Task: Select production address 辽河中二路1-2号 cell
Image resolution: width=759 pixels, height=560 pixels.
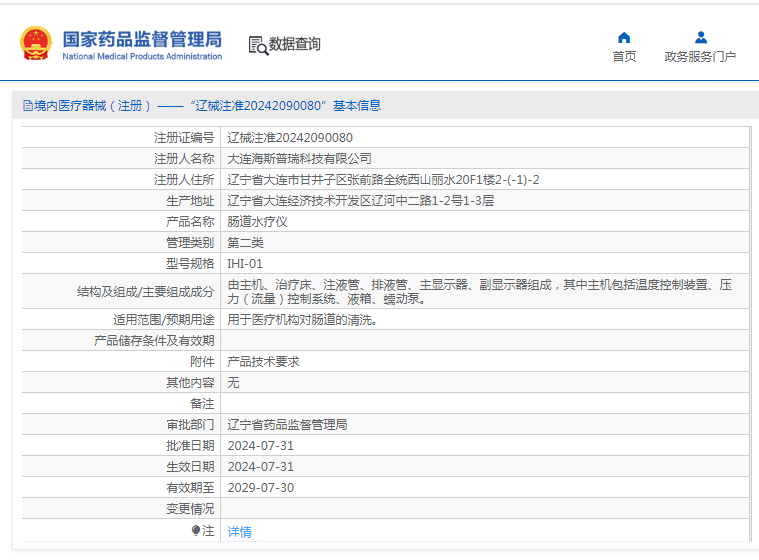Action: tap(361, 201)
